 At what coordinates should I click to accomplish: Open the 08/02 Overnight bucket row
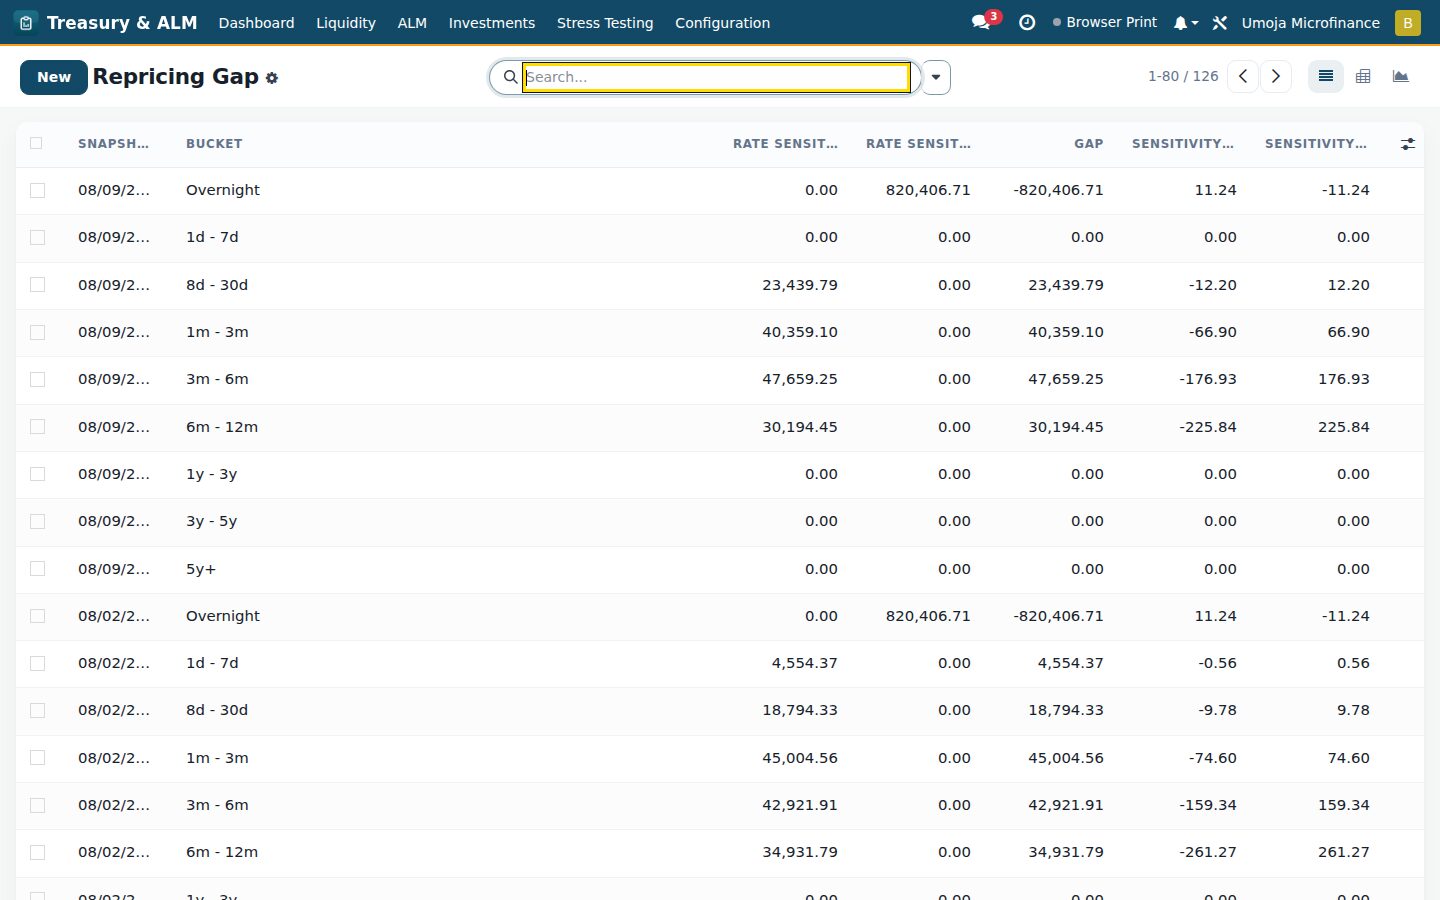pos(720,616)
